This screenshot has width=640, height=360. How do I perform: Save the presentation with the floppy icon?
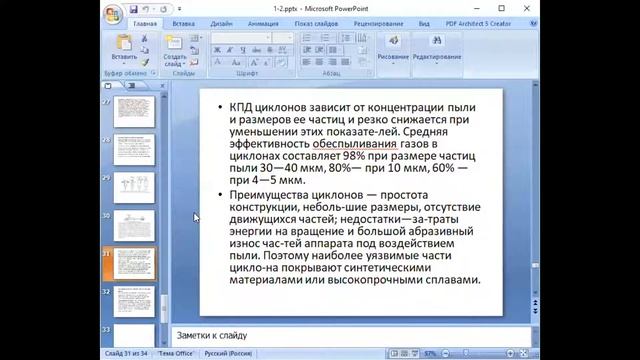coord(133,9)
